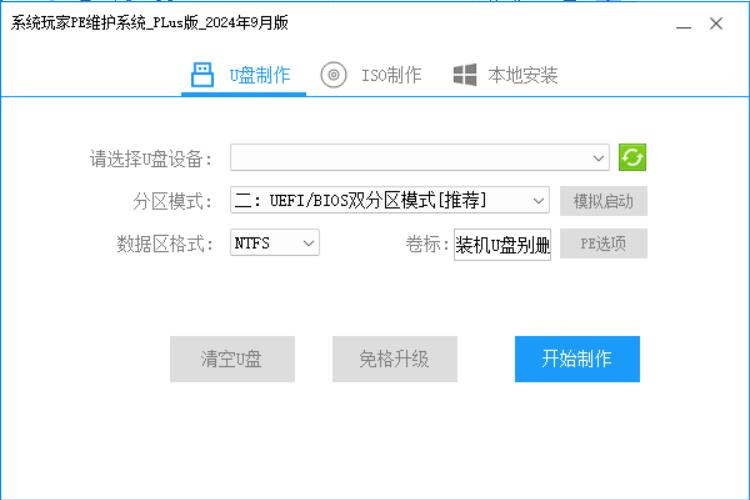Minimize the PE维护系统 window

[x=684, y=25]
